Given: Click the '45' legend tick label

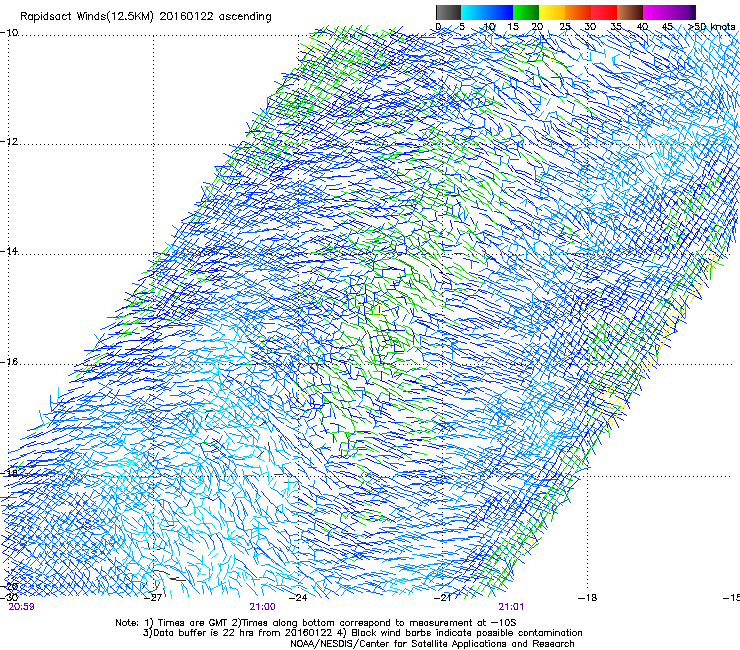Looking at the screenshot, I should (x=667, y=27).
